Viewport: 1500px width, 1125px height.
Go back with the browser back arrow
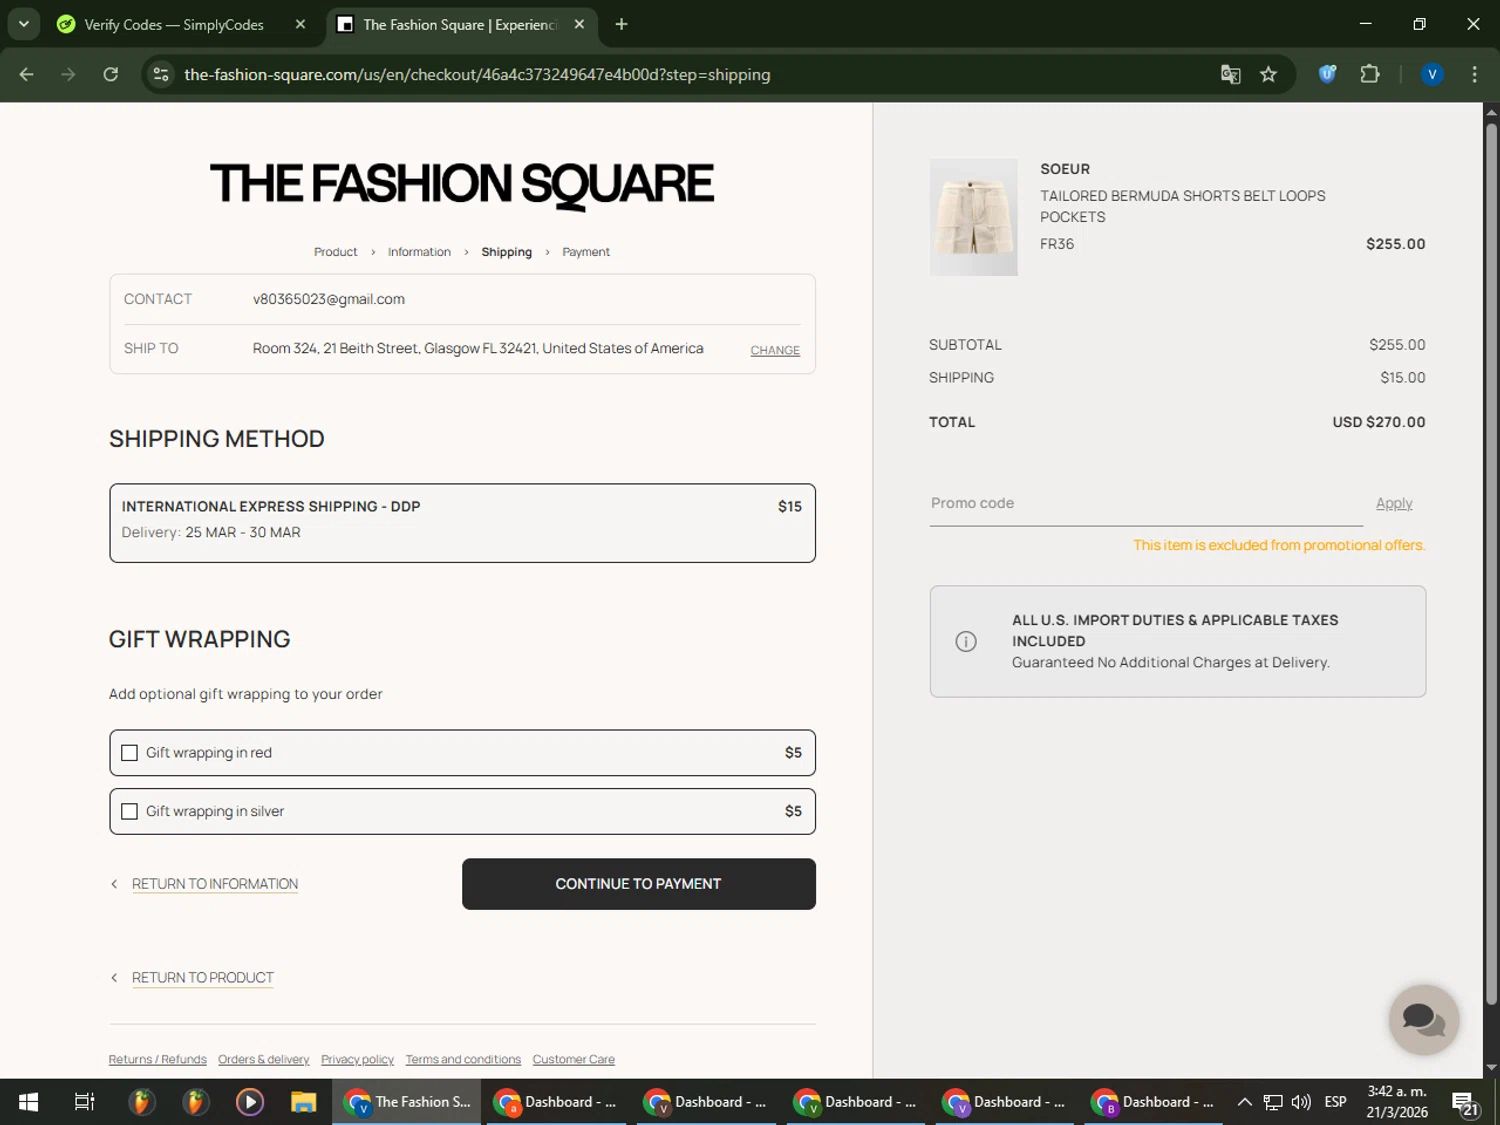pos(27,74)
